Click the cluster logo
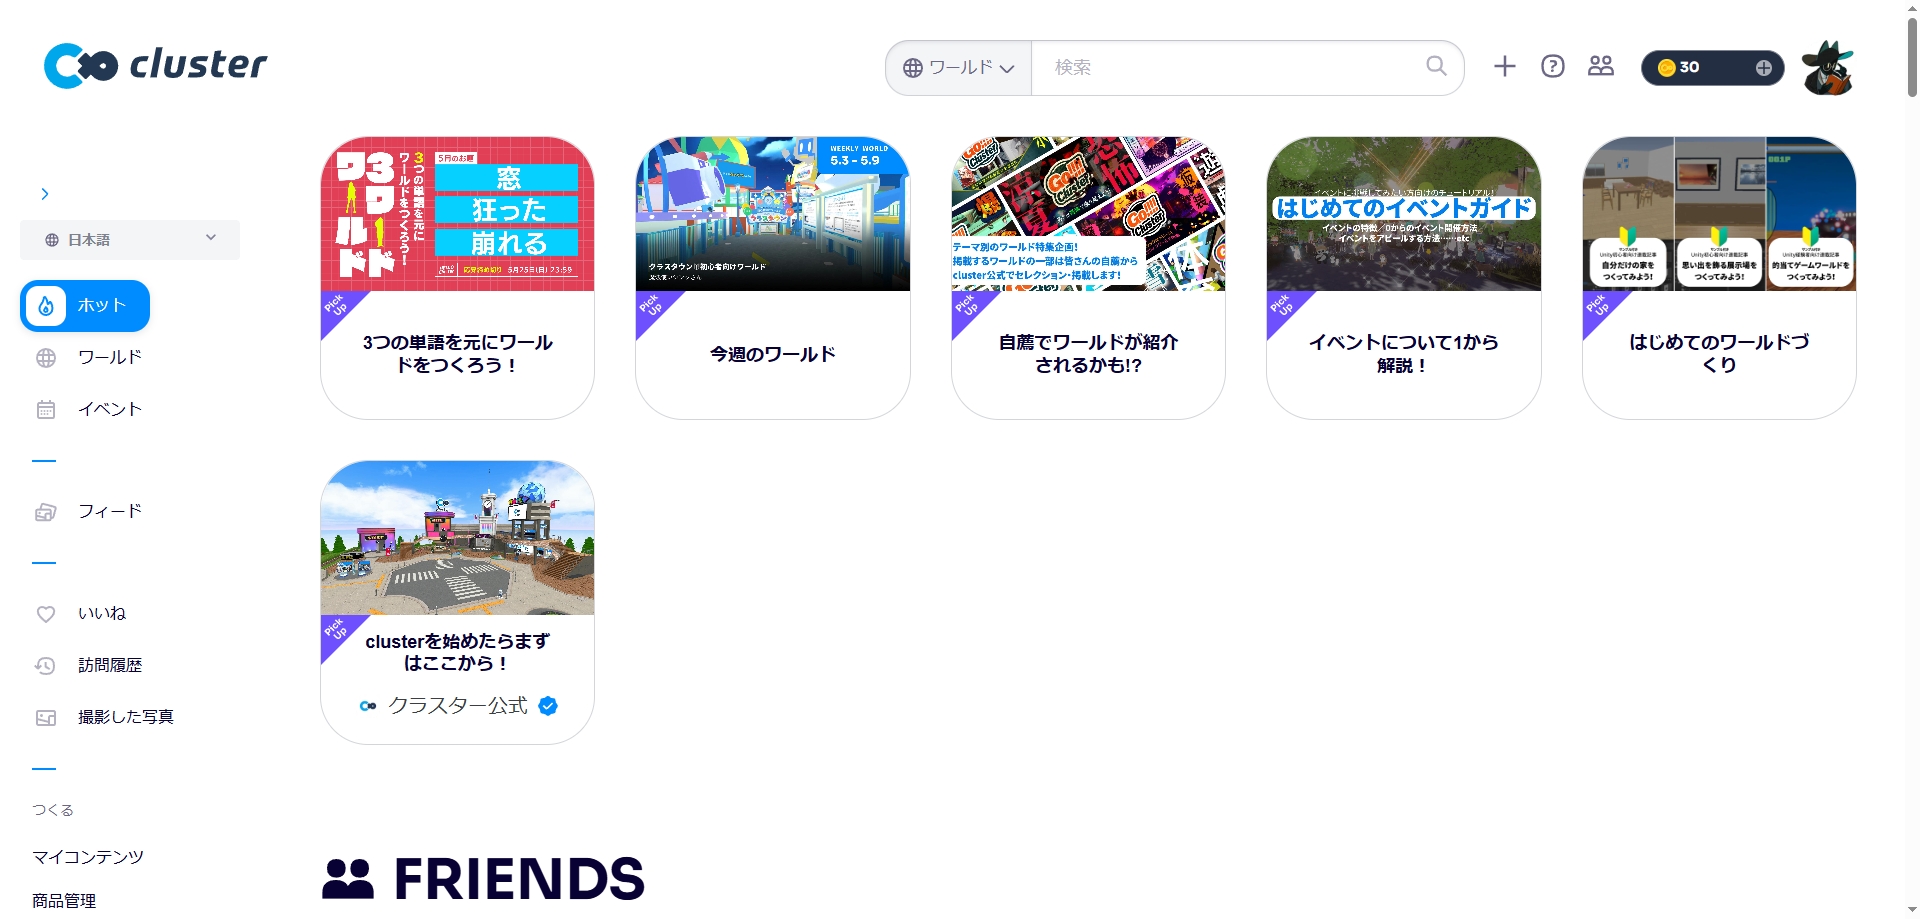Viewport: 1920px width, 919px height. pos(155,65)
